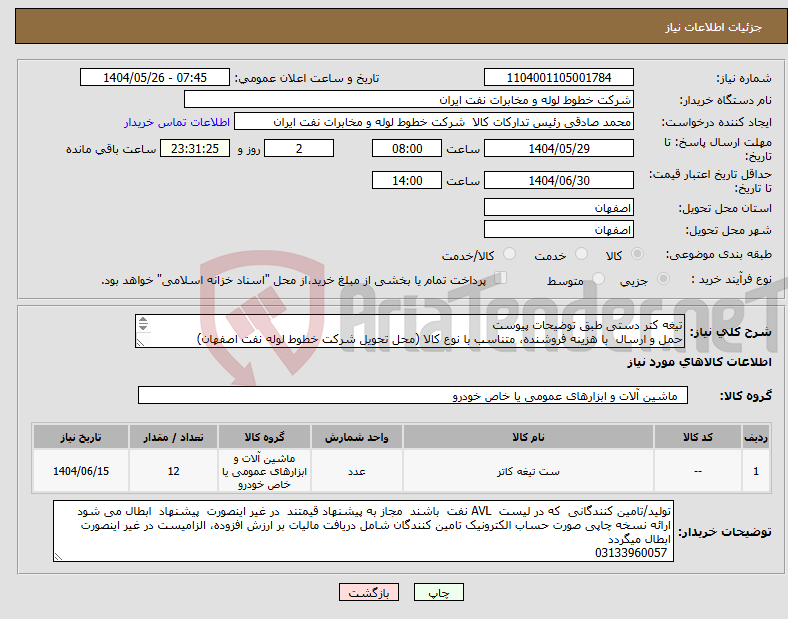788x619 pixels.
Task: Click the ردیف column header
Action: (x=756, y=437)
